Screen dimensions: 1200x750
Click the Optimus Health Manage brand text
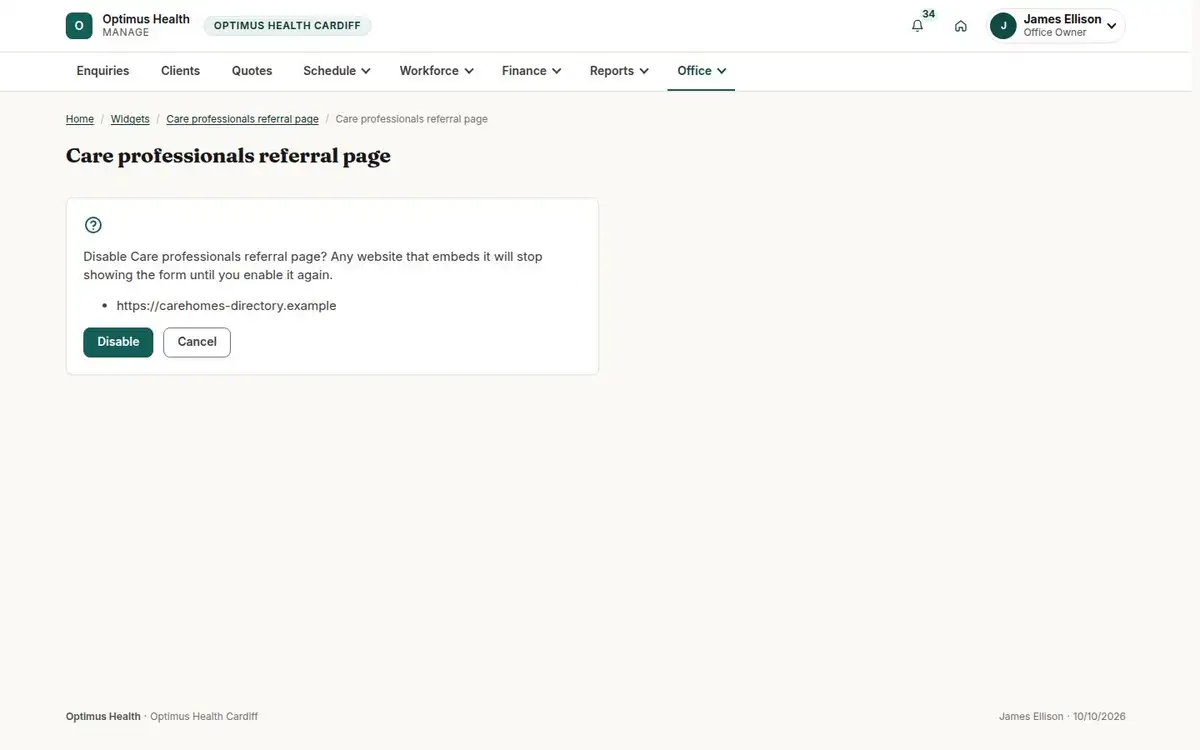tap(146, 26)
